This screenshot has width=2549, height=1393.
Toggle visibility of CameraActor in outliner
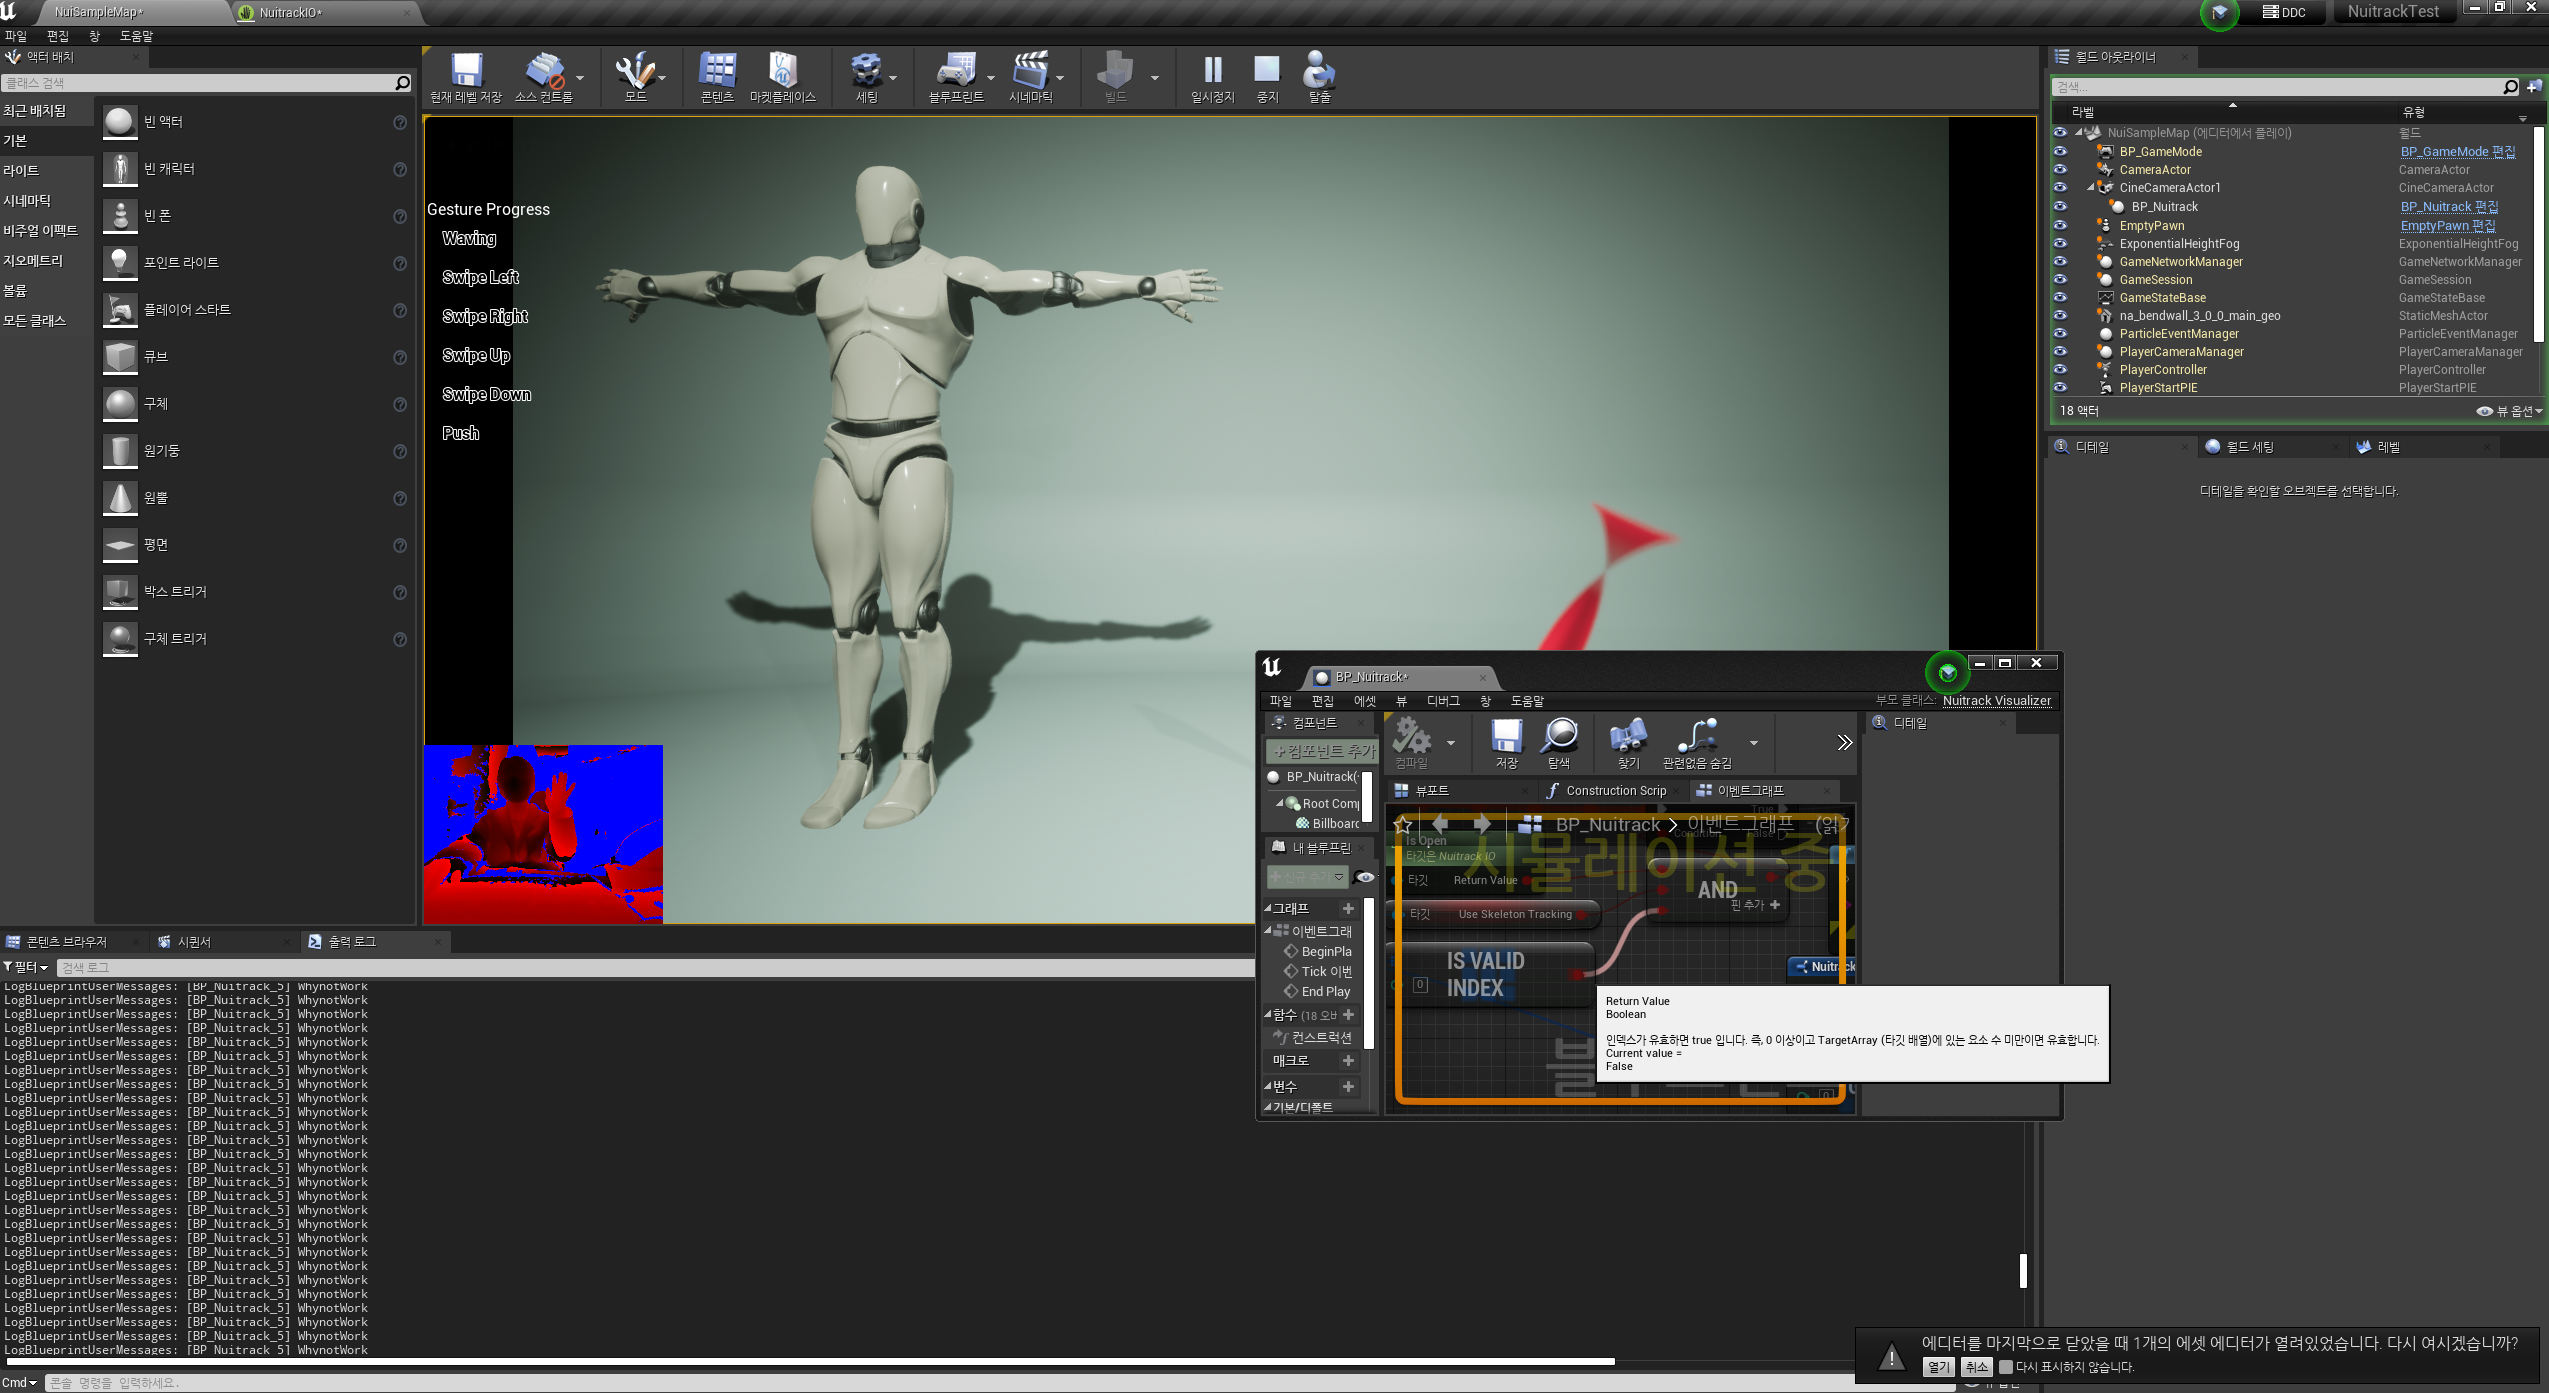2060,170
